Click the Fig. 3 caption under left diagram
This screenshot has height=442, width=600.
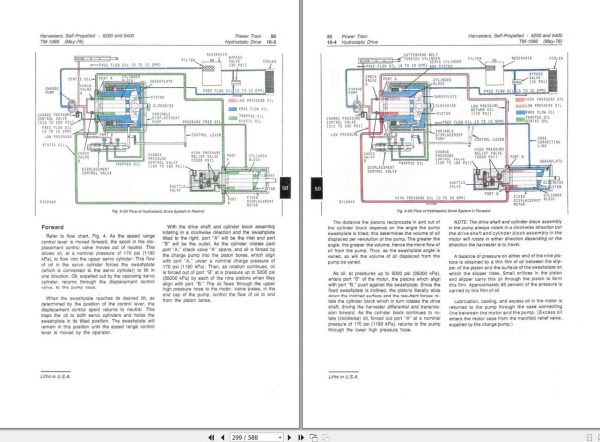tap(158, 211)
